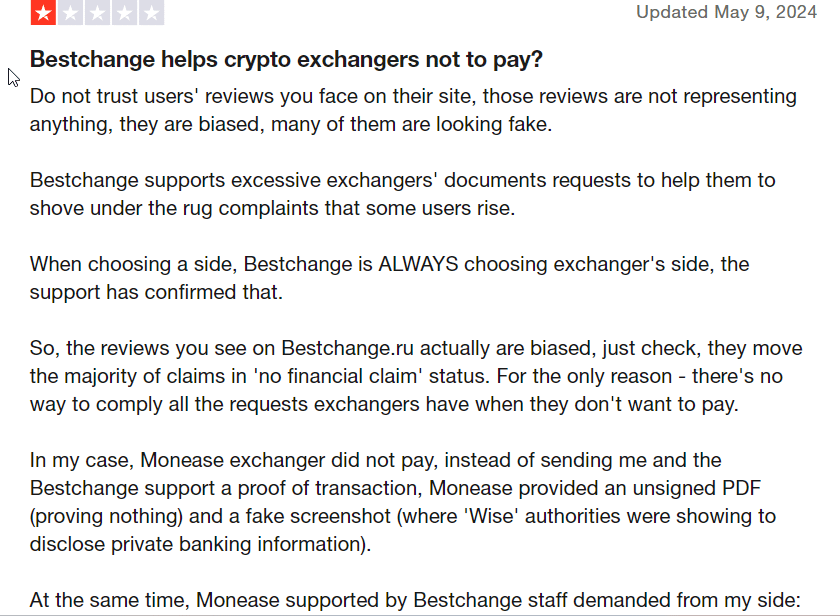Click the capitalized word 'ALWAYS'
840x616 pixels.
coord(422,264)
